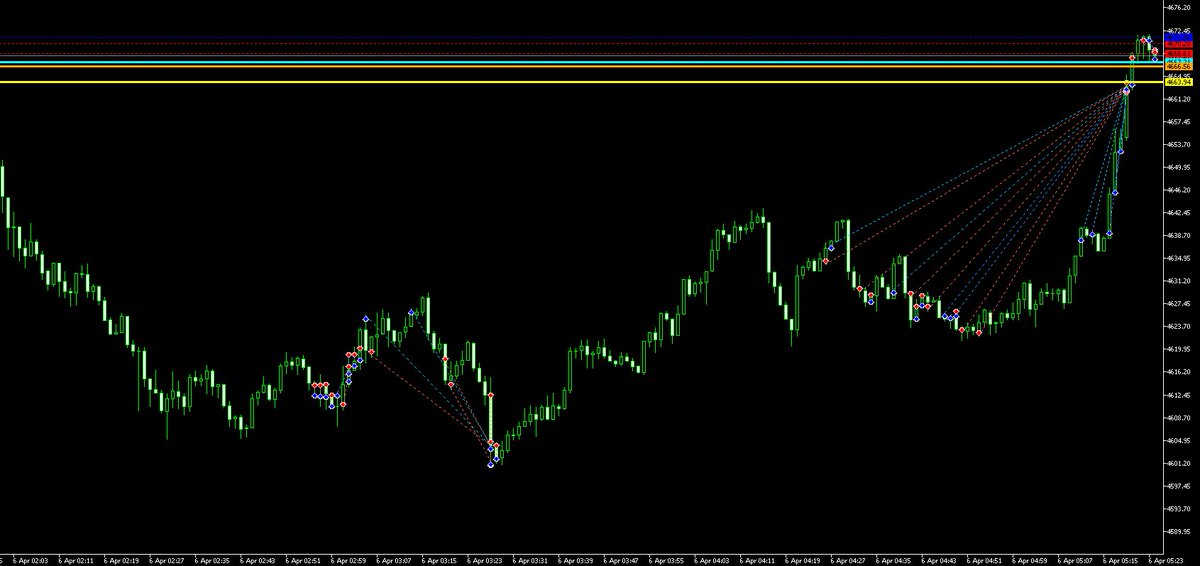1200x566 pixels.
Task: Click price axis label 4597.45
Action: coord(1179,486)
